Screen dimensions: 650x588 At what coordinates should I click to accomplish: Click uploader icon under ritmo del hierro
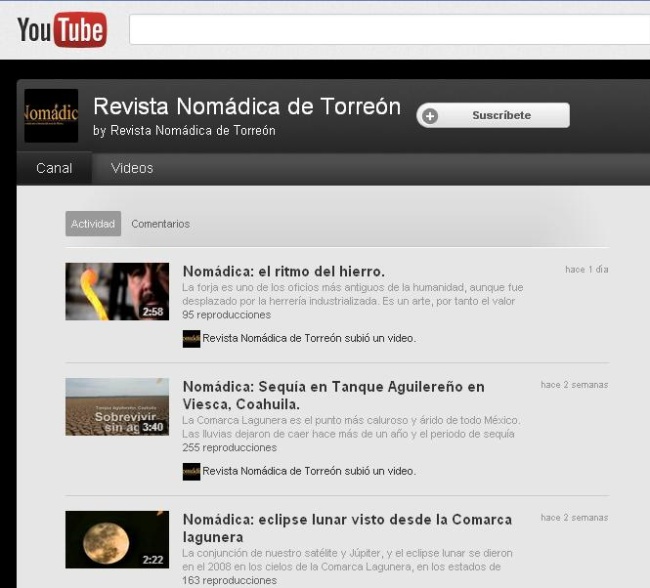pyautogui.click(x=191, y=338)
